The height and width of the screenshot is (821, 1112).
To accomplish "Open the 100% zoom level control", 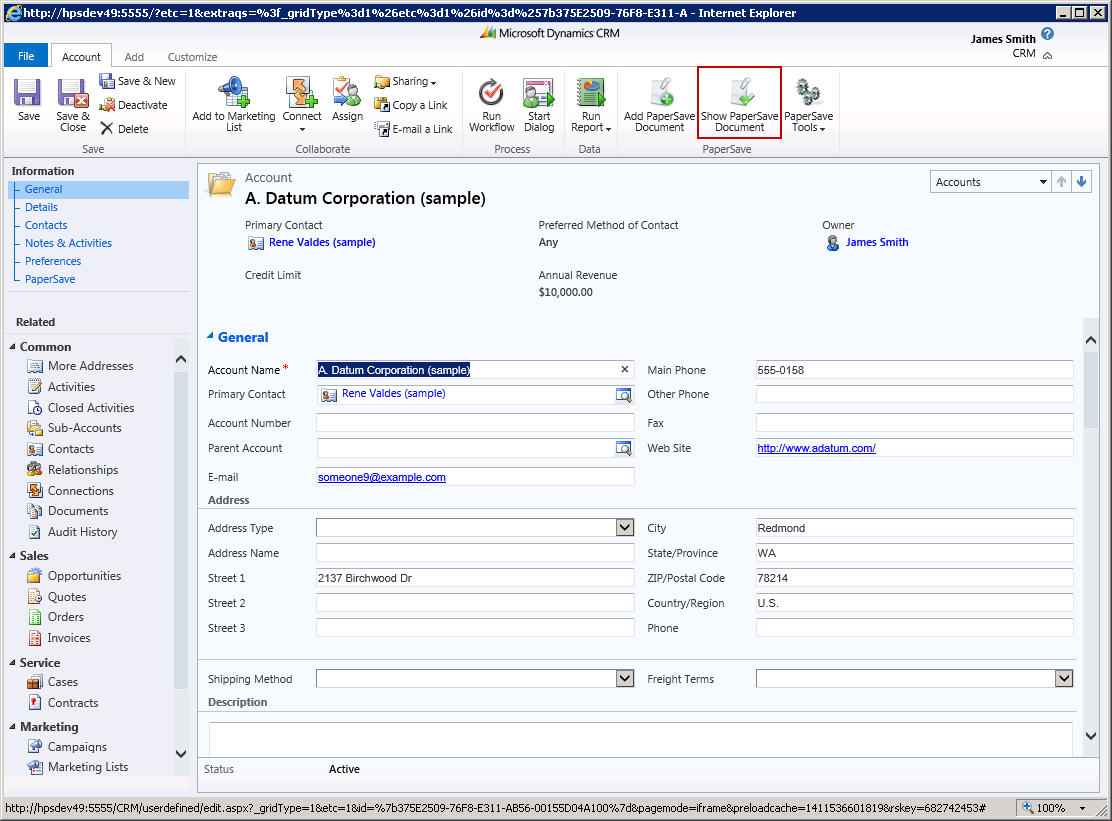I will pos(1055,808).
